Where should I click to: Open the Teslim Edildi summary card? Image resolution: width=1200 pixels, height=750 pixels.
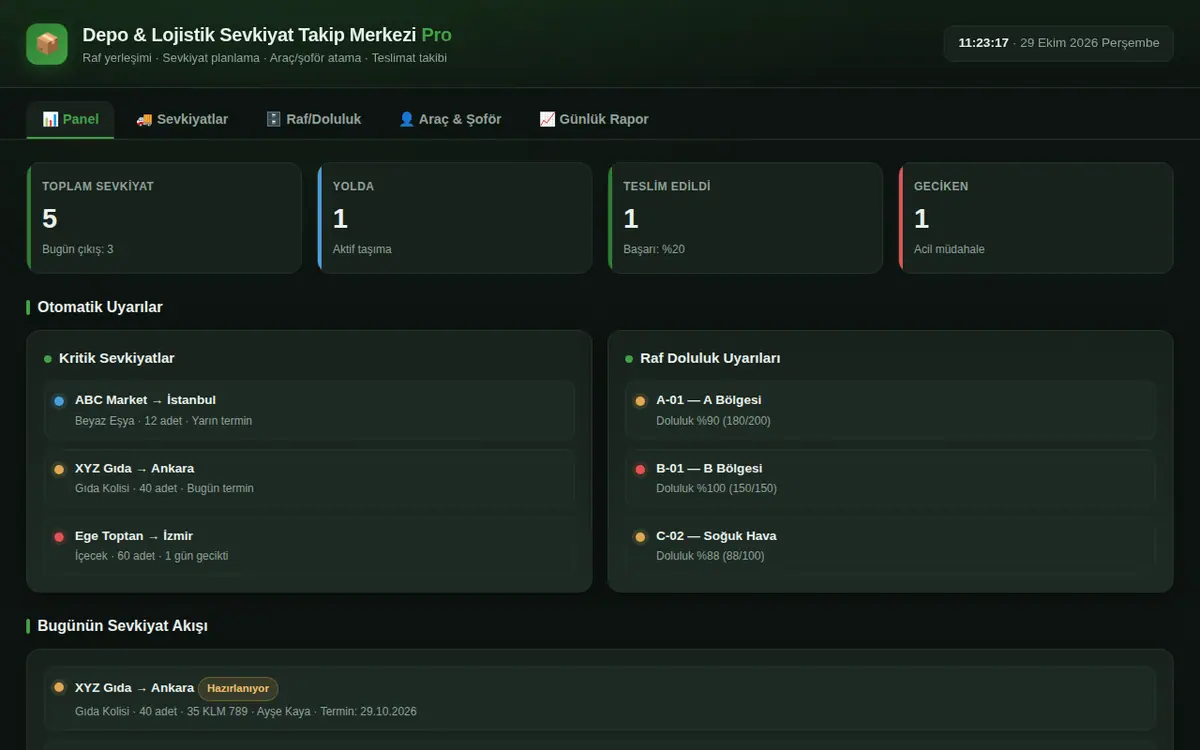745,218
